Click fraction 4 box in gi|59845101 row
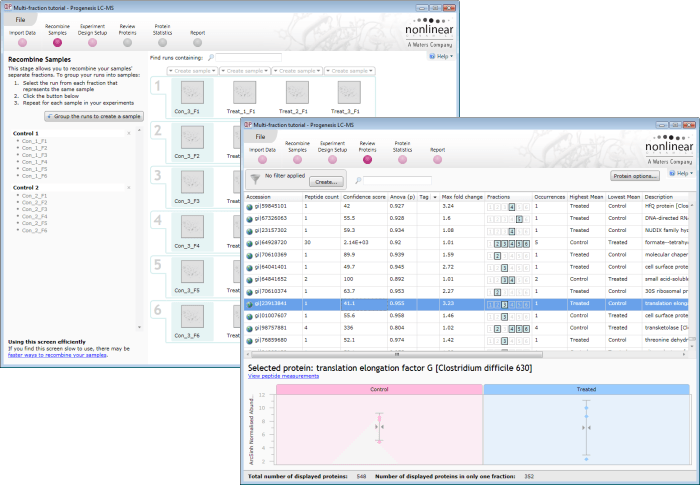This screenshot has width=700, height=485. coord(512,207)
